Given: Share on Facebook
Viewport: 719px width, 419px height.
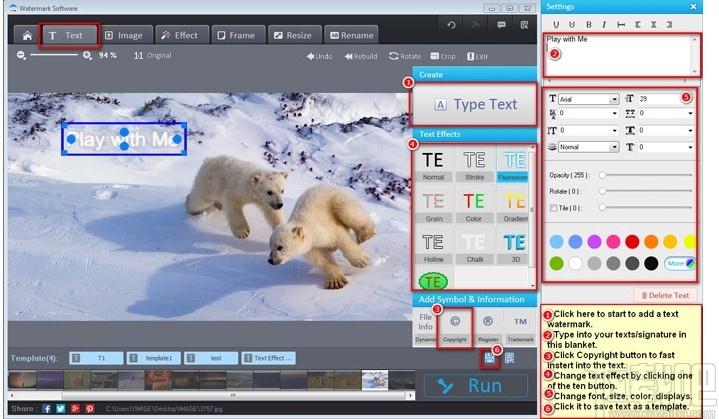Looking at the screenshot, I should [47, 408].
